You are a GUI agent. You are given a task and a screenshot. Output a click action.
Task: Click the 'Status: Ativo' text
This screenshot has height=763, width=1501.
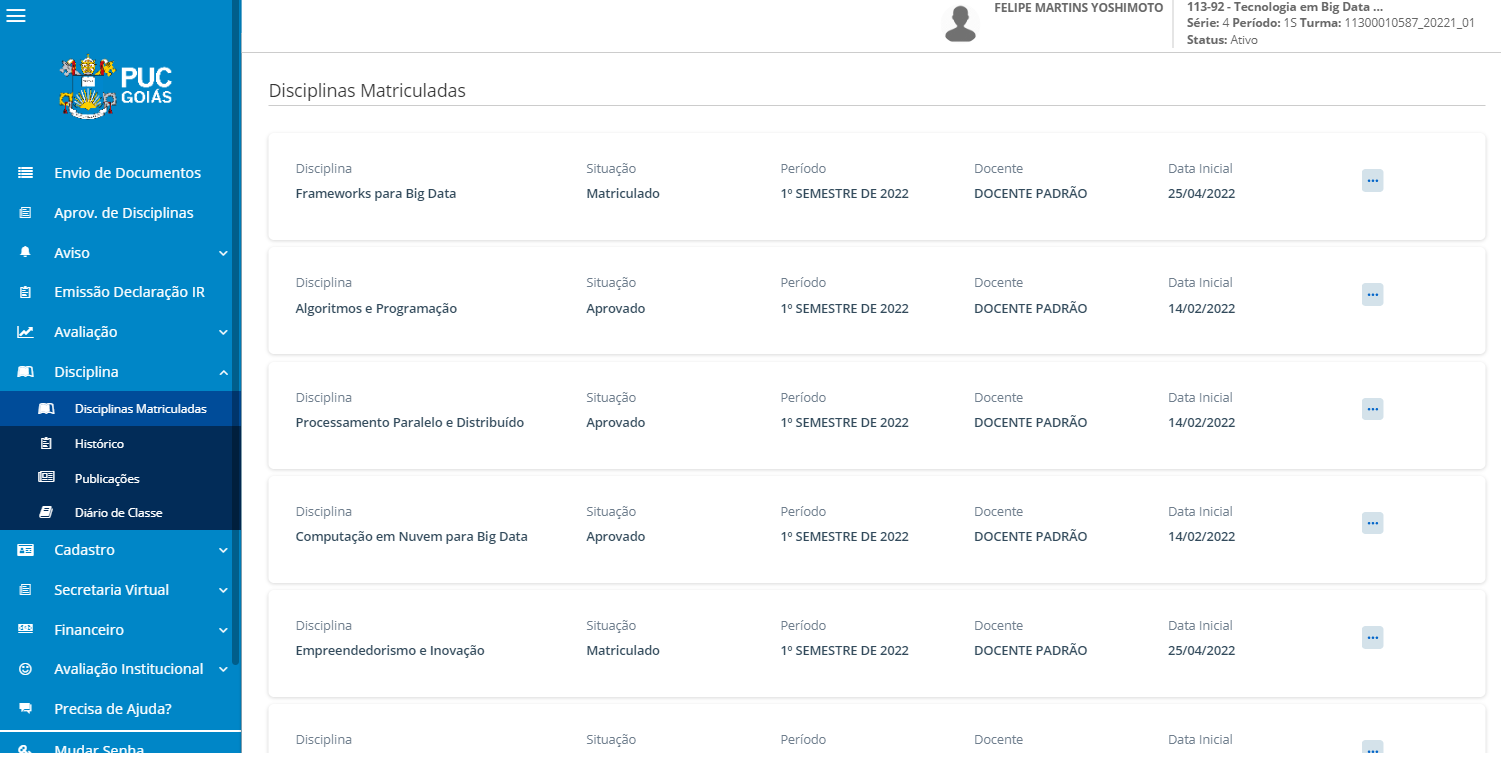(1222, 40)
